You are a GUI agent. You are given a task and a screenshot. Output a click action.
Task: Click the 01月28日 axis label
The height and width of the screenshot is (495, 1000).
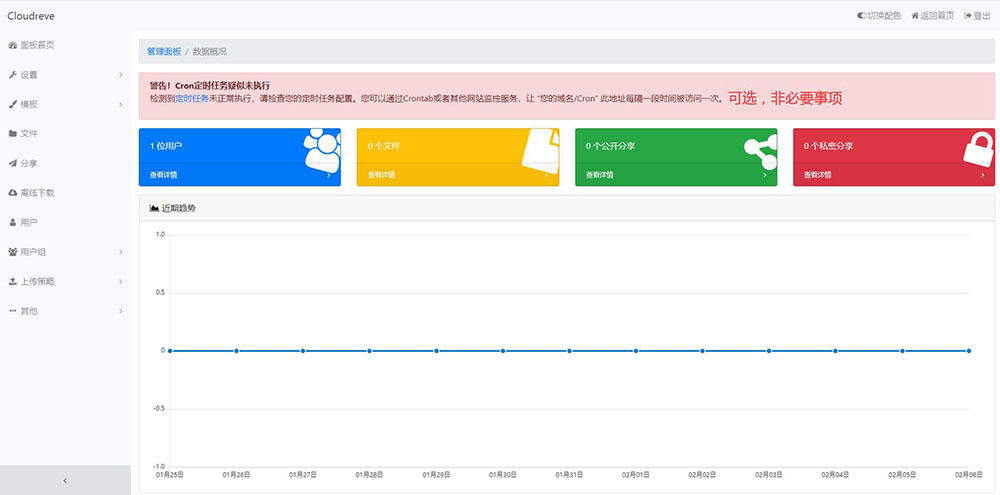[369, 475]
